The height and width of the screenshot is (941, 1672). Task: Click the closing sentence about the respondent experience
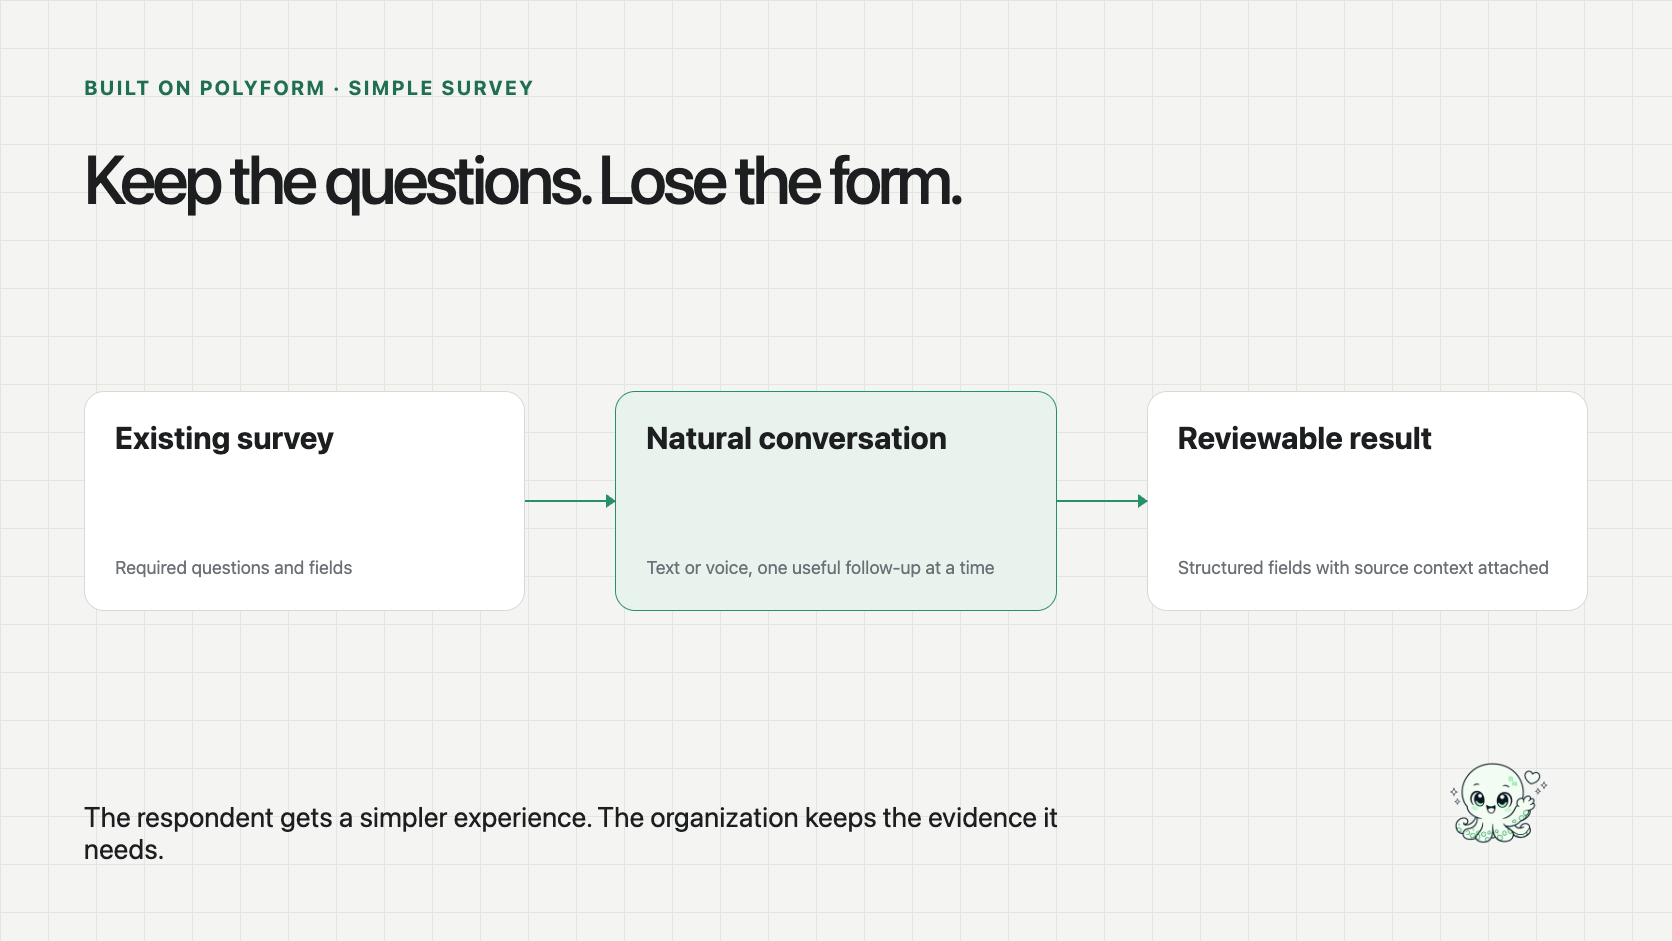coord(570,833)
